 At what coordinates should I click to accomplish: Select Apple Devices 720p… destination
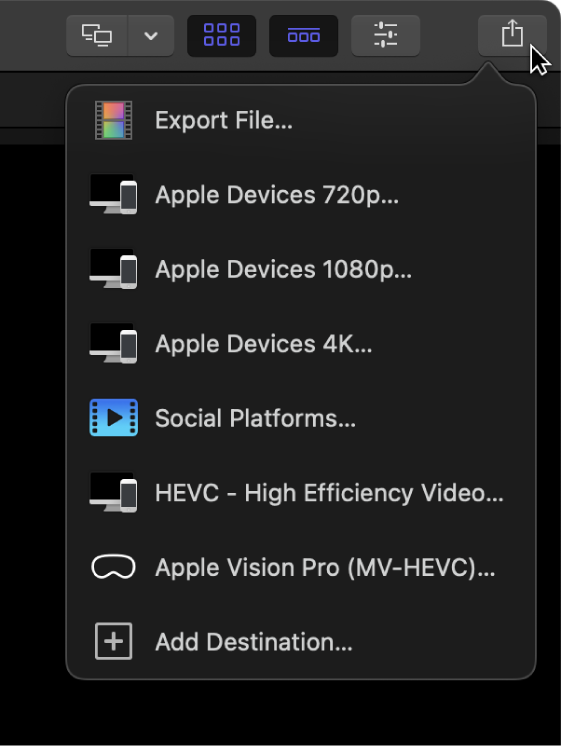[301, 195]
